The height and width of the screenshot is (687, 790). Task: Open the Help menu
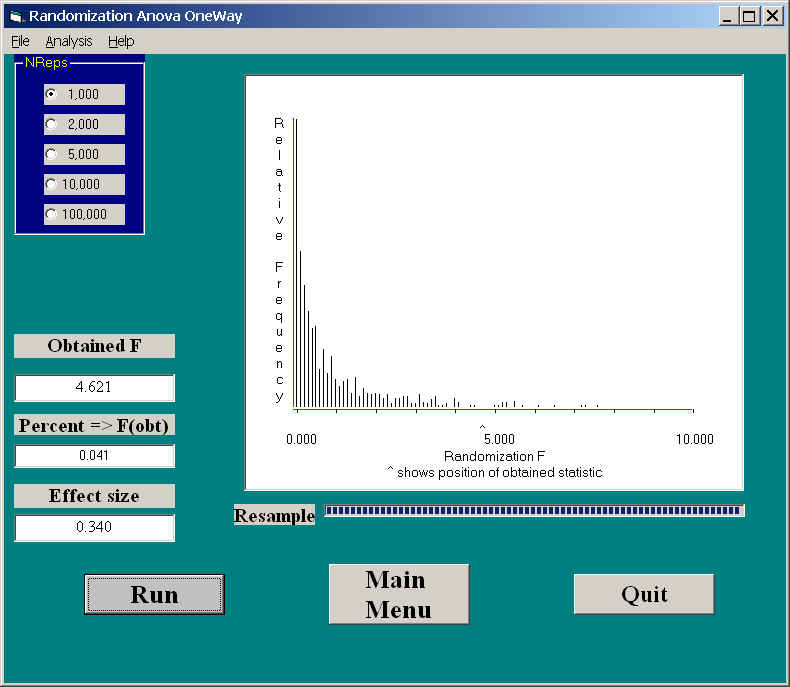tap(121, 41)
